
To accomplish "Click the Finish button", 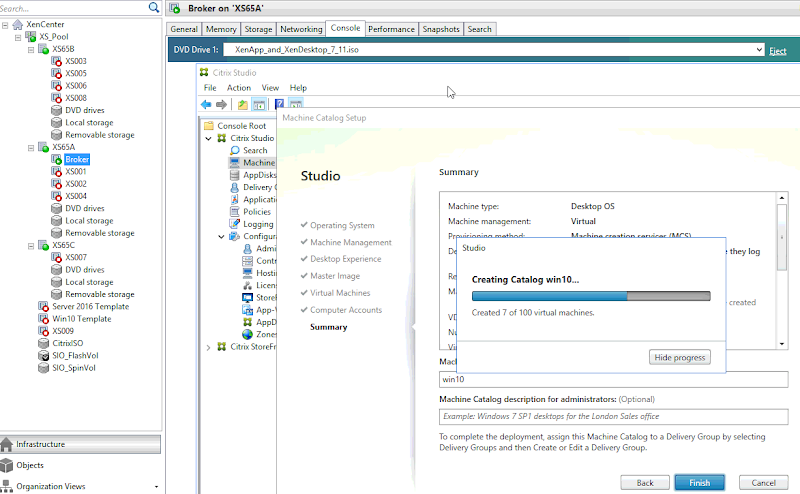I will pos(699,483).
